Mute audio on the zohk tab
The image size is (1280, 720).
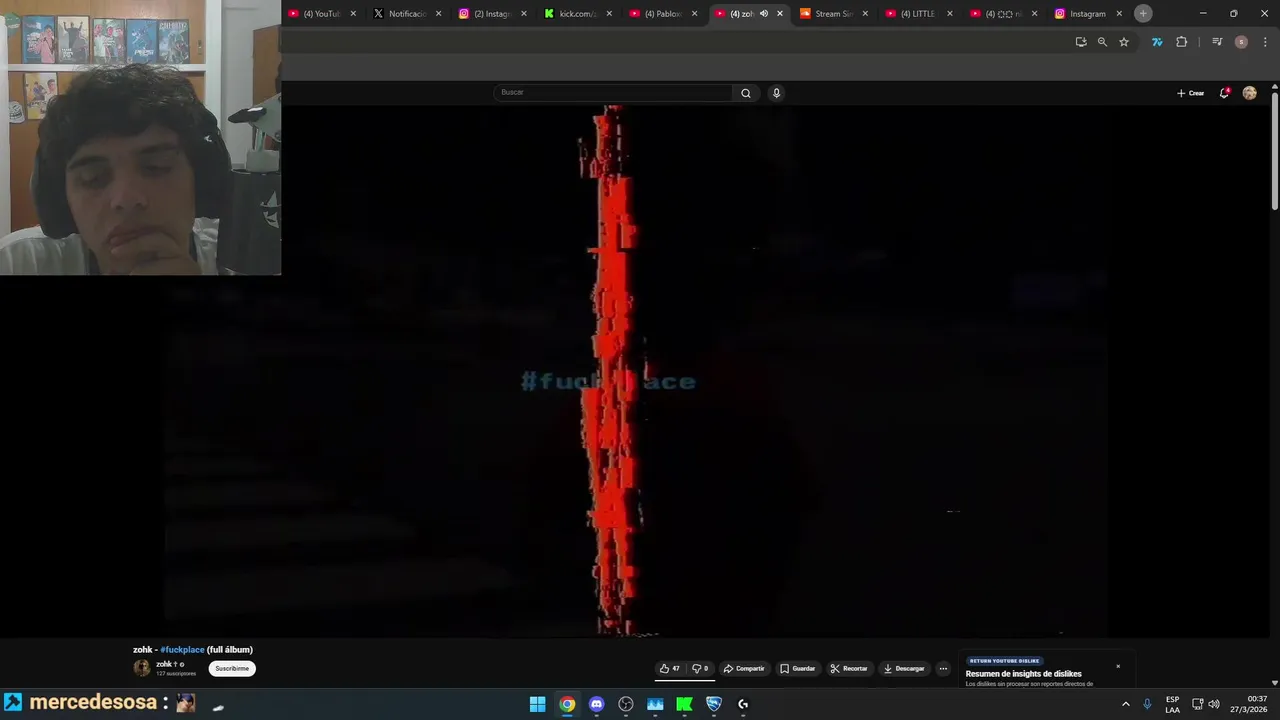[764, 14]
